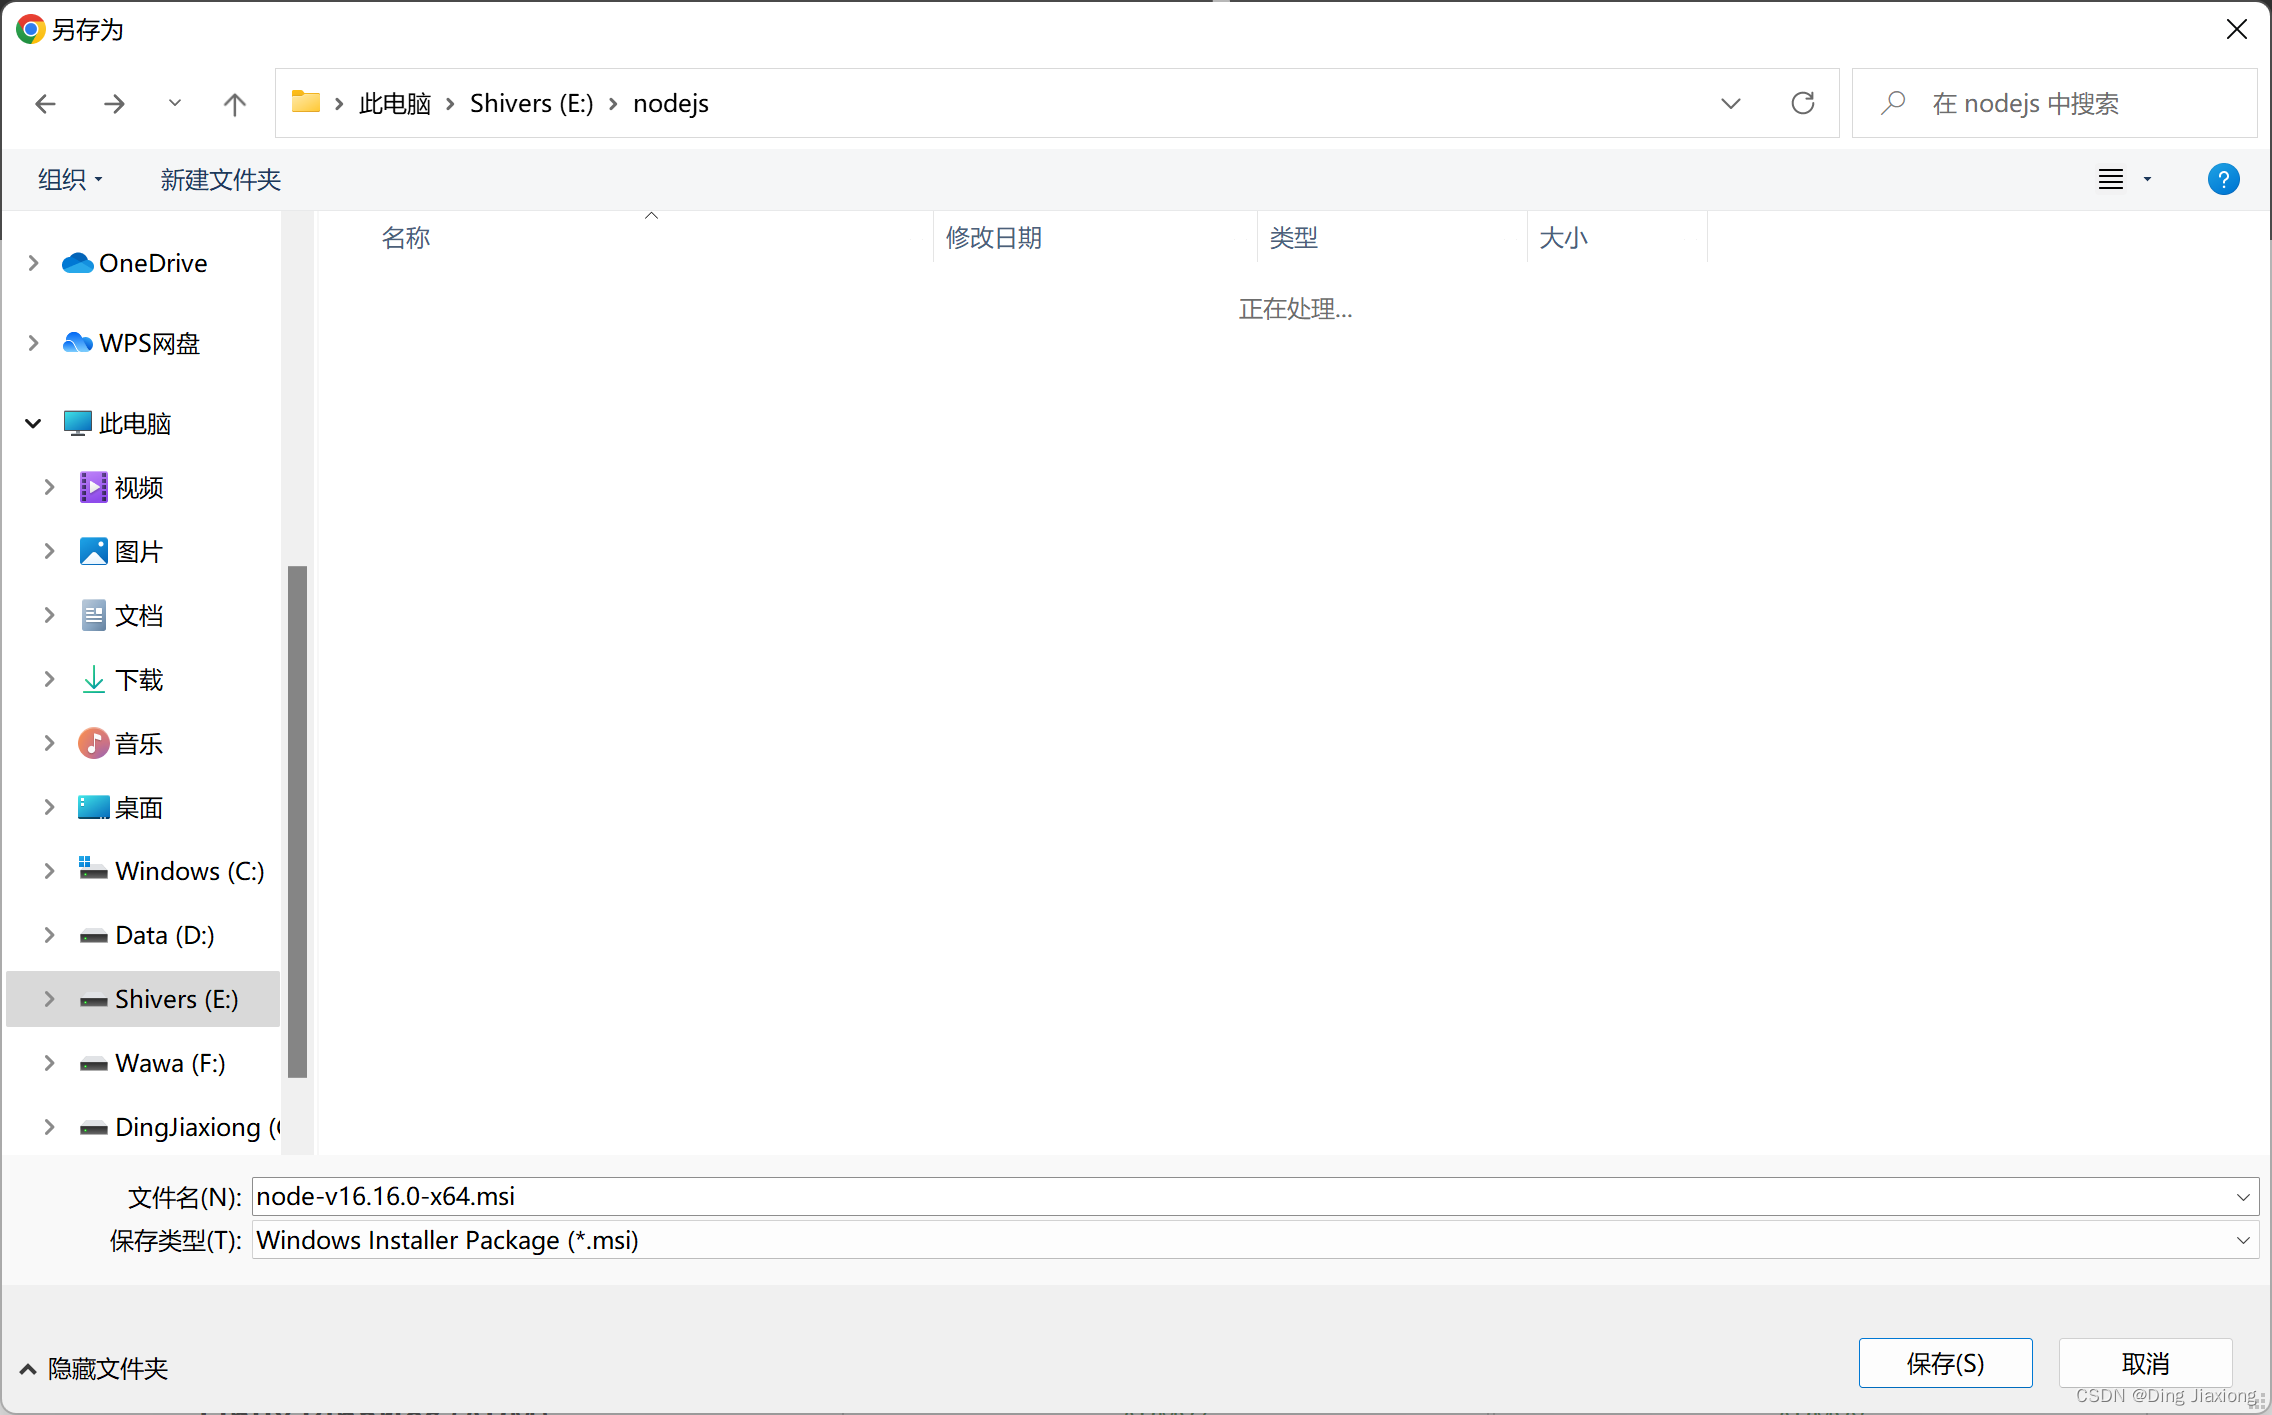
Task: Open help with the question mark icon
Action: coord(2223,179)
